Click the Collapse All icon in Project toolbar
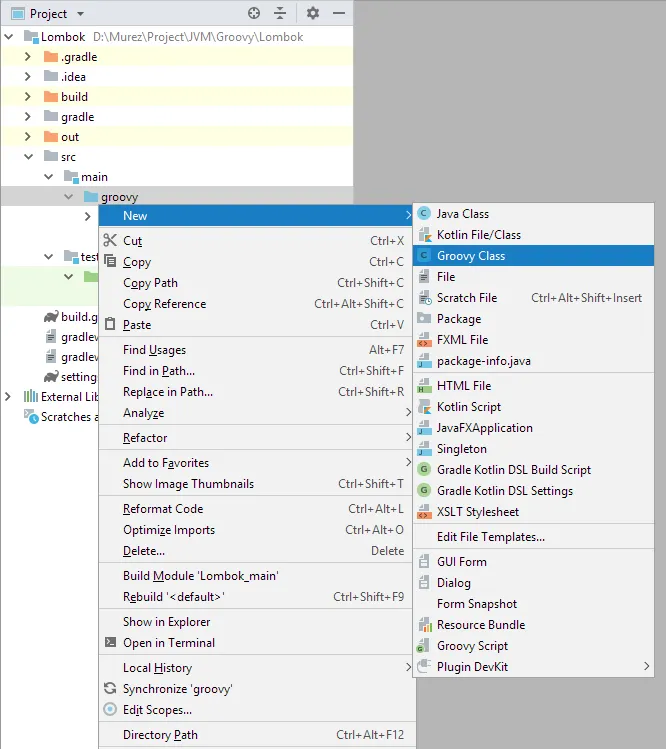666x749 pixels. click(280, 13)
